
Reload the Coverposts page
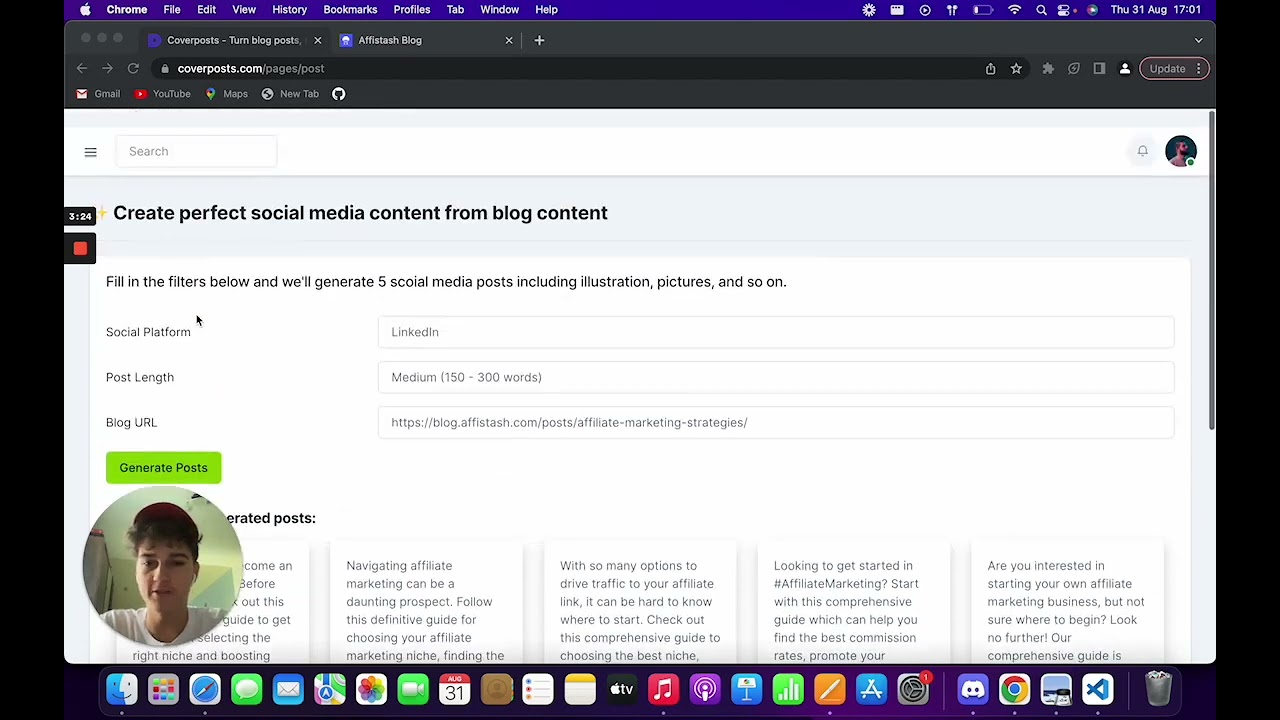133,69
